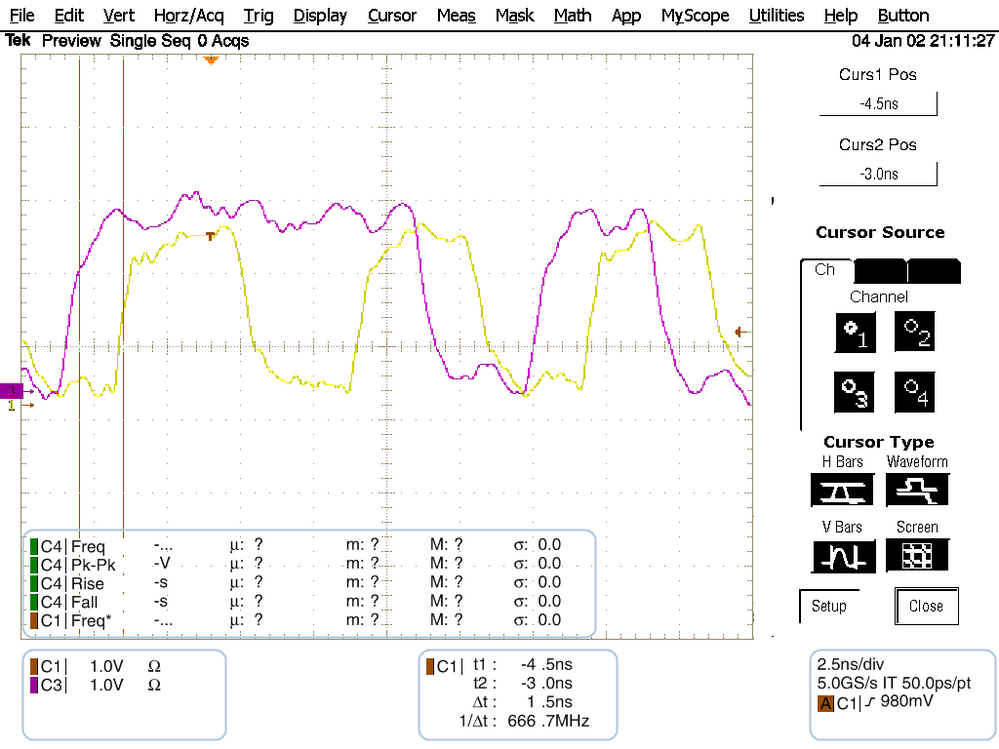Viewport: 999px width, 749px height.
Task: Select channel 1 as cursor source
Action: pos(855,332)
